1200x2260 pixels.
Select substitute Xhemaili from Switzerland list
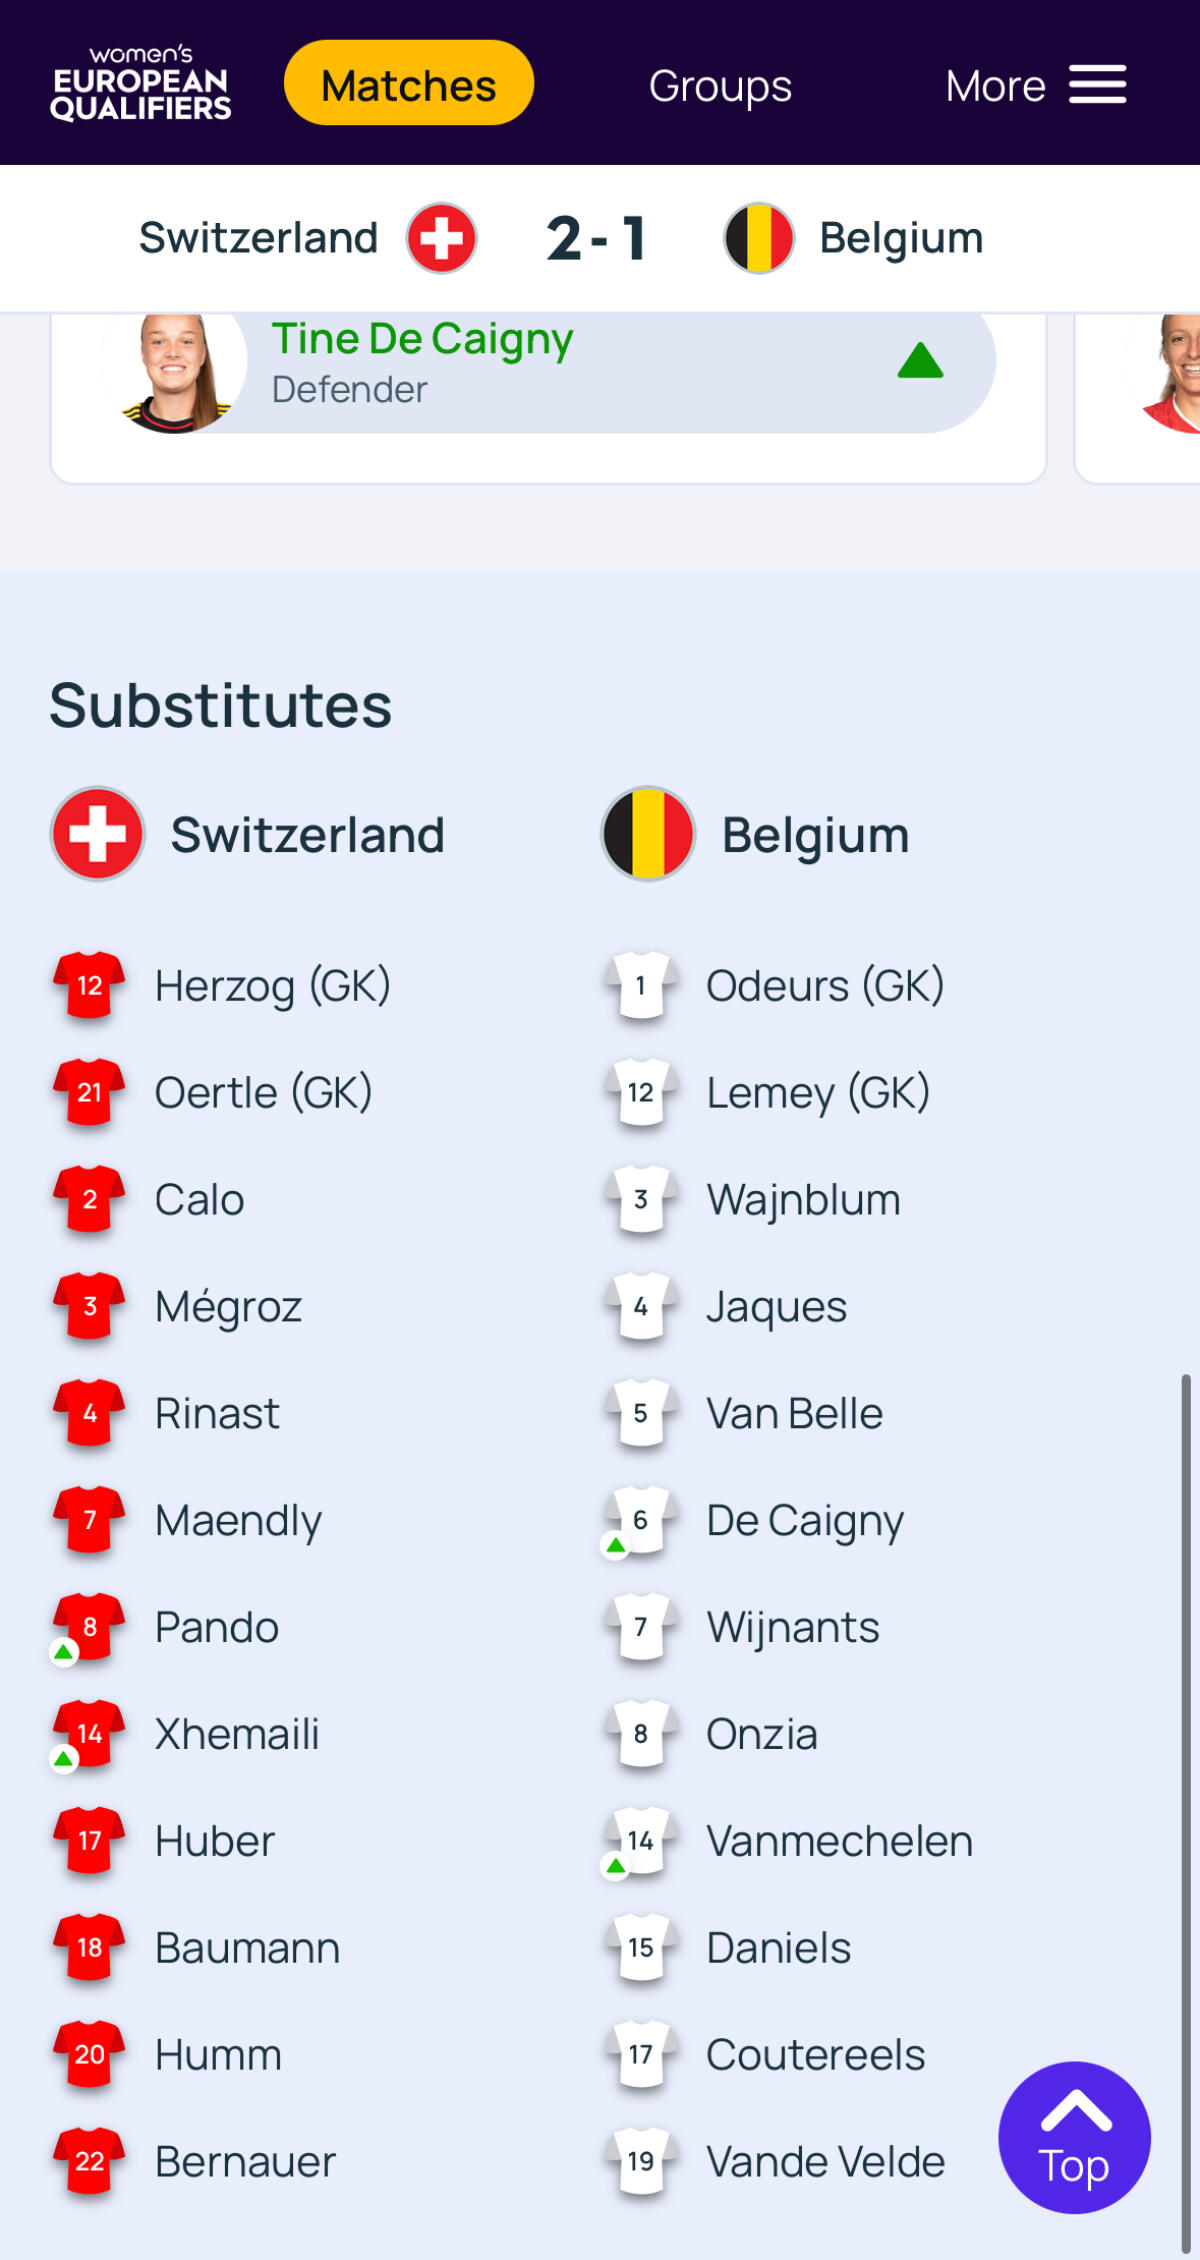(237, 1734)
